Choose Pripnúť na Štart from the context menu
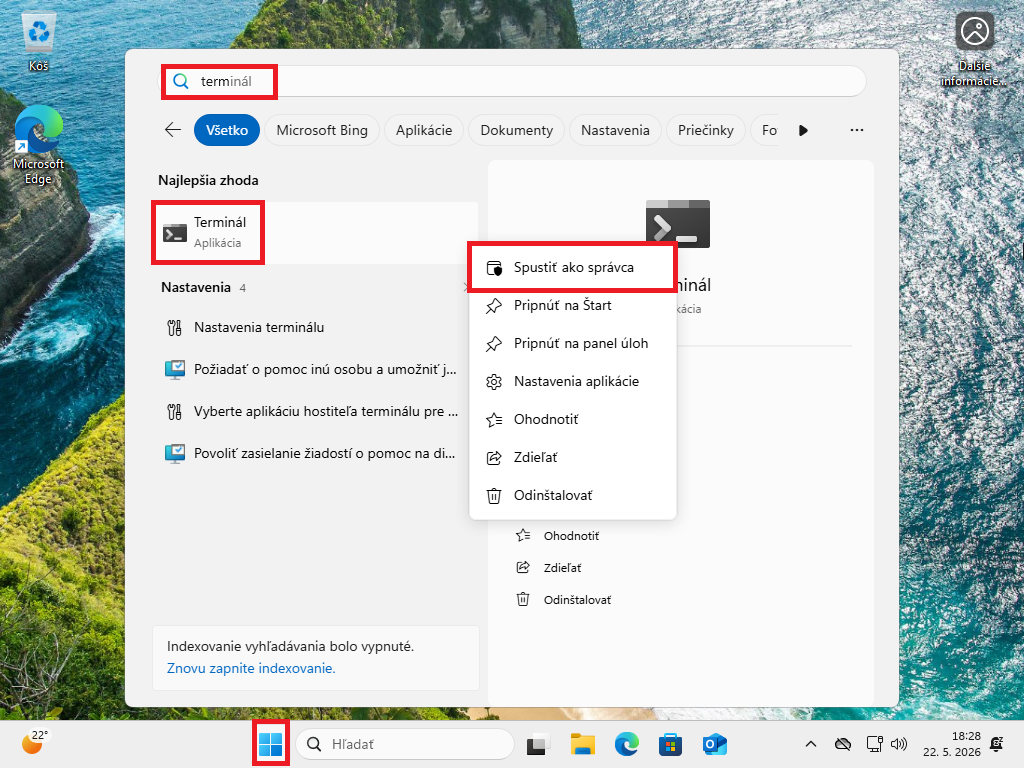The width and height of the screenshot is (1024, 768). [573, 305]
